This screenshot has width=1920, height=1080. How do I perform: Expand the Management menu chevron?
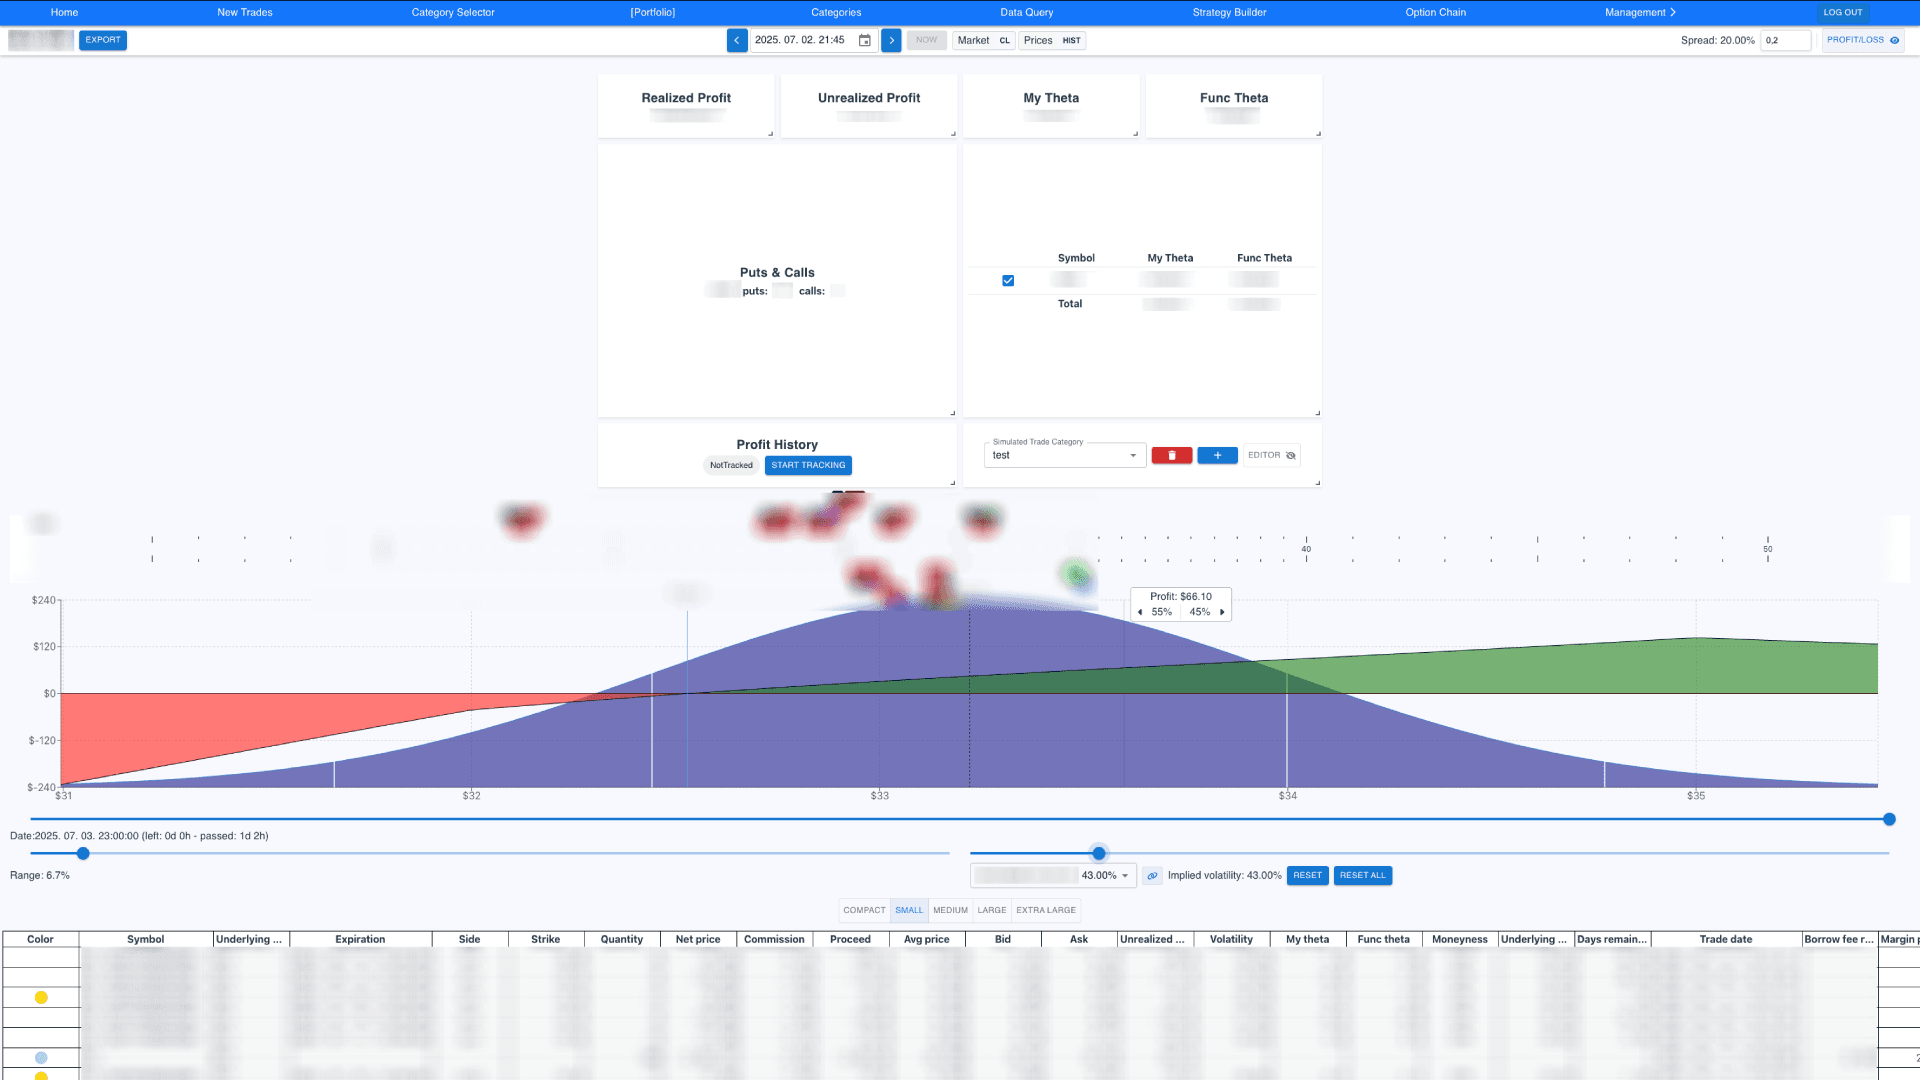(x=1673, y=13)
